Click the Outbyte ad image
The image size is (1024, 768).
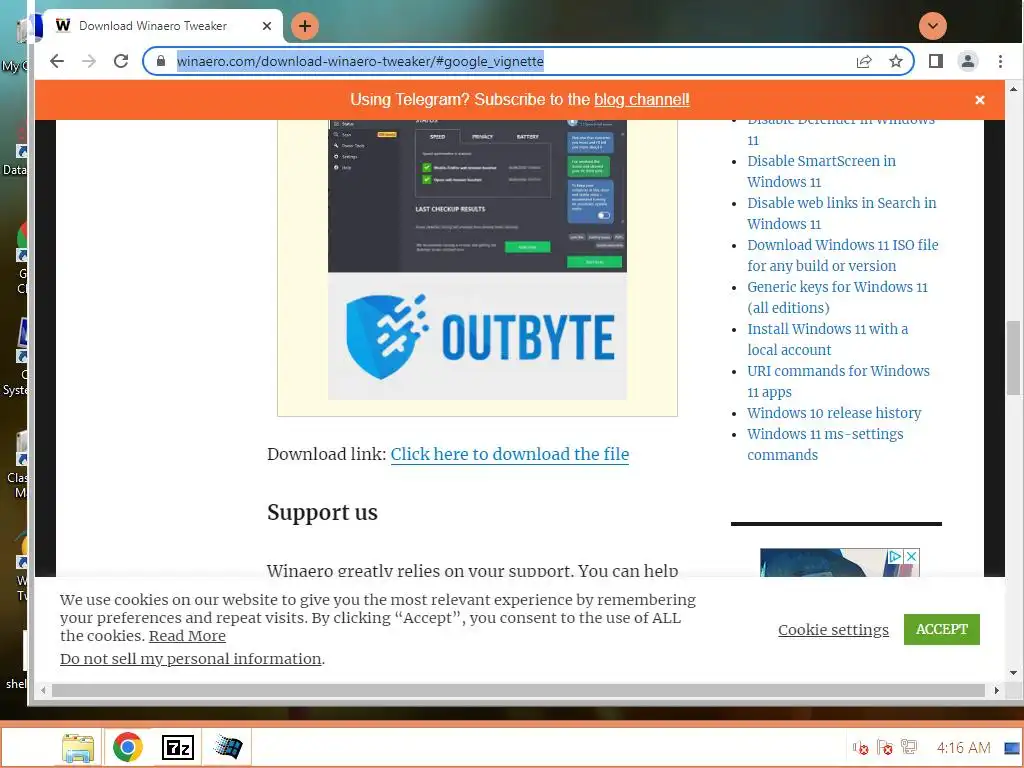[477, 259]
